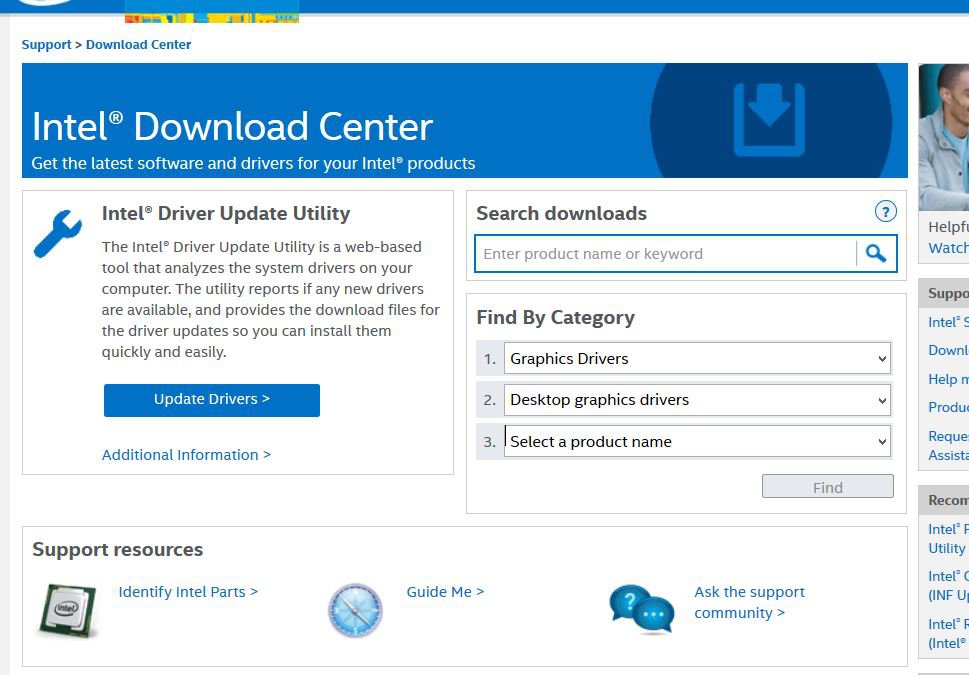Click the Download Center breadcrumb link
This screenshot has height=675, width=969.
click(138, 45)
